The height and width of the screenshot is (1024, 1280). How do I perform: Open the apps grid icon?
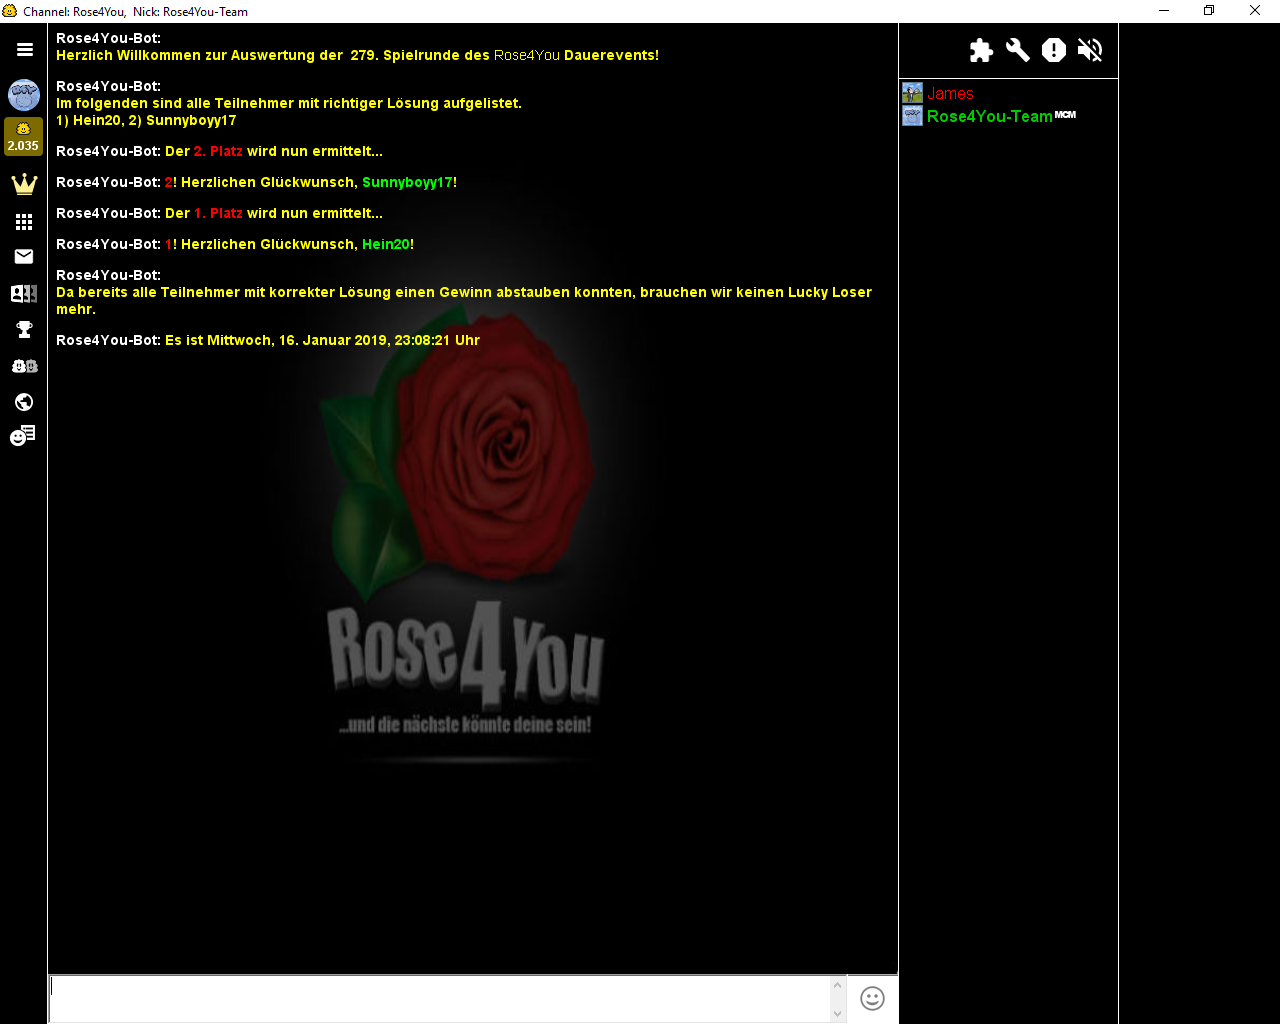tap(24, 222)
